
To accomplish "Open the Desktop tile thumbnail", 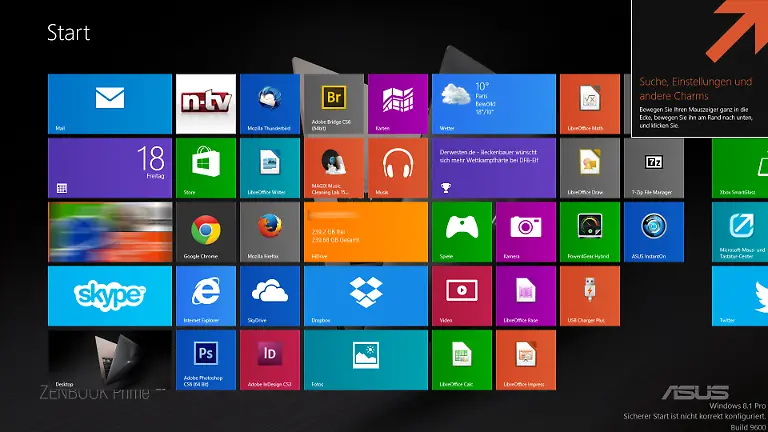I will [x=109, y=359].
